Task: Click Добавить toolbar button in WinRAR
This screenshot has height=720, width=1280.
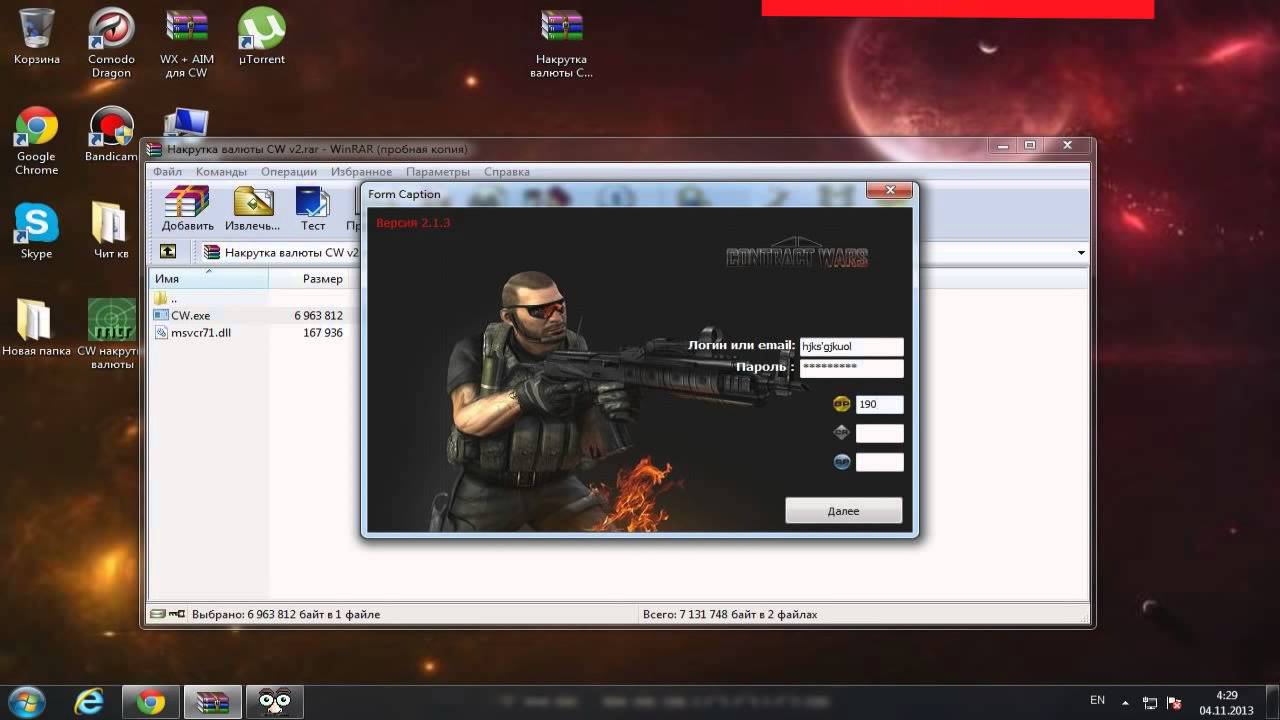Action: coord(187,209)
